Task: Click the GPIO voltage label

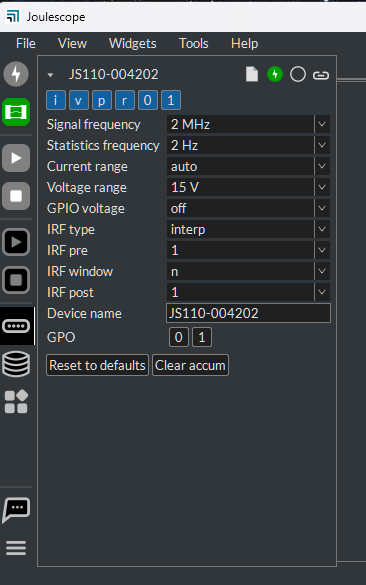Action: (86, 208)
